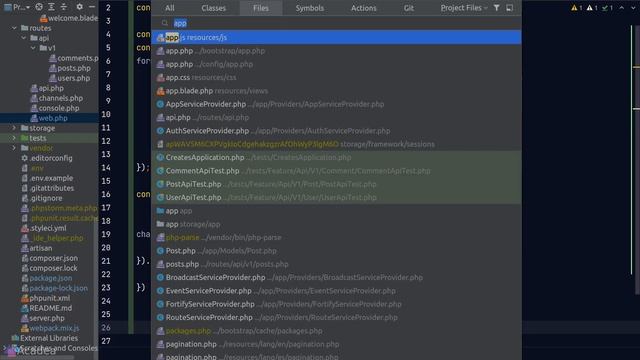Click the green typo checkmark indicator

coord(607,8)
